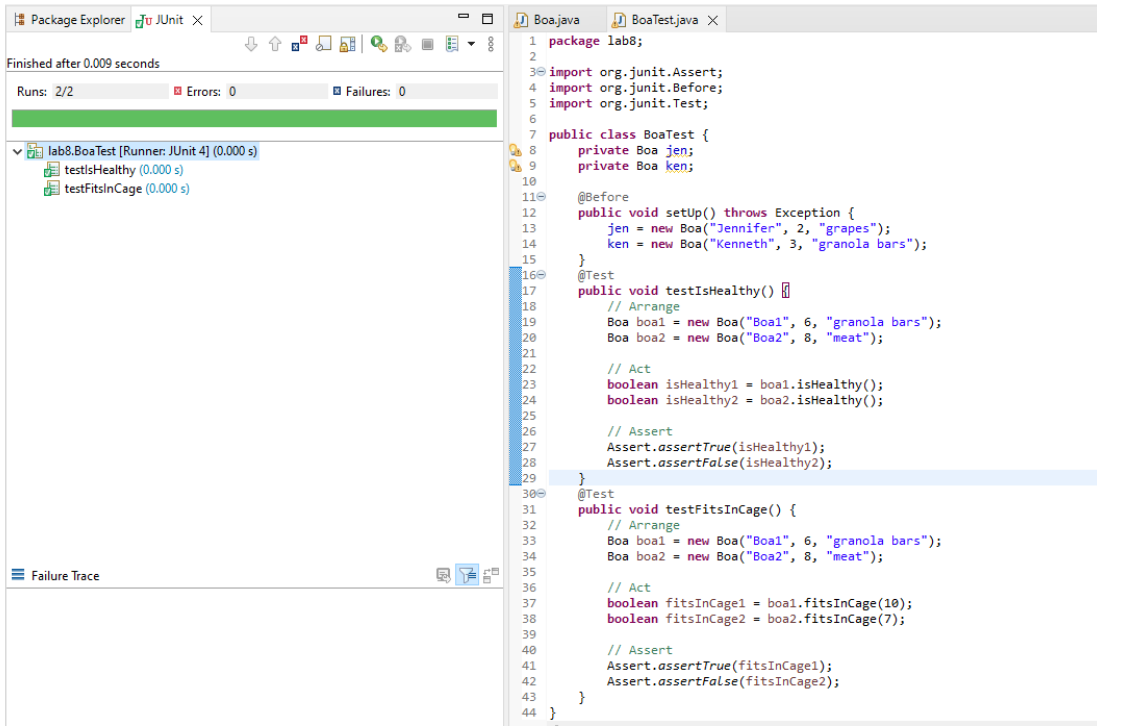Collapse the setUp method fold at line 11
Image resolution: width=1132 pixels, height=726 pixels.
tap(541, 197)
